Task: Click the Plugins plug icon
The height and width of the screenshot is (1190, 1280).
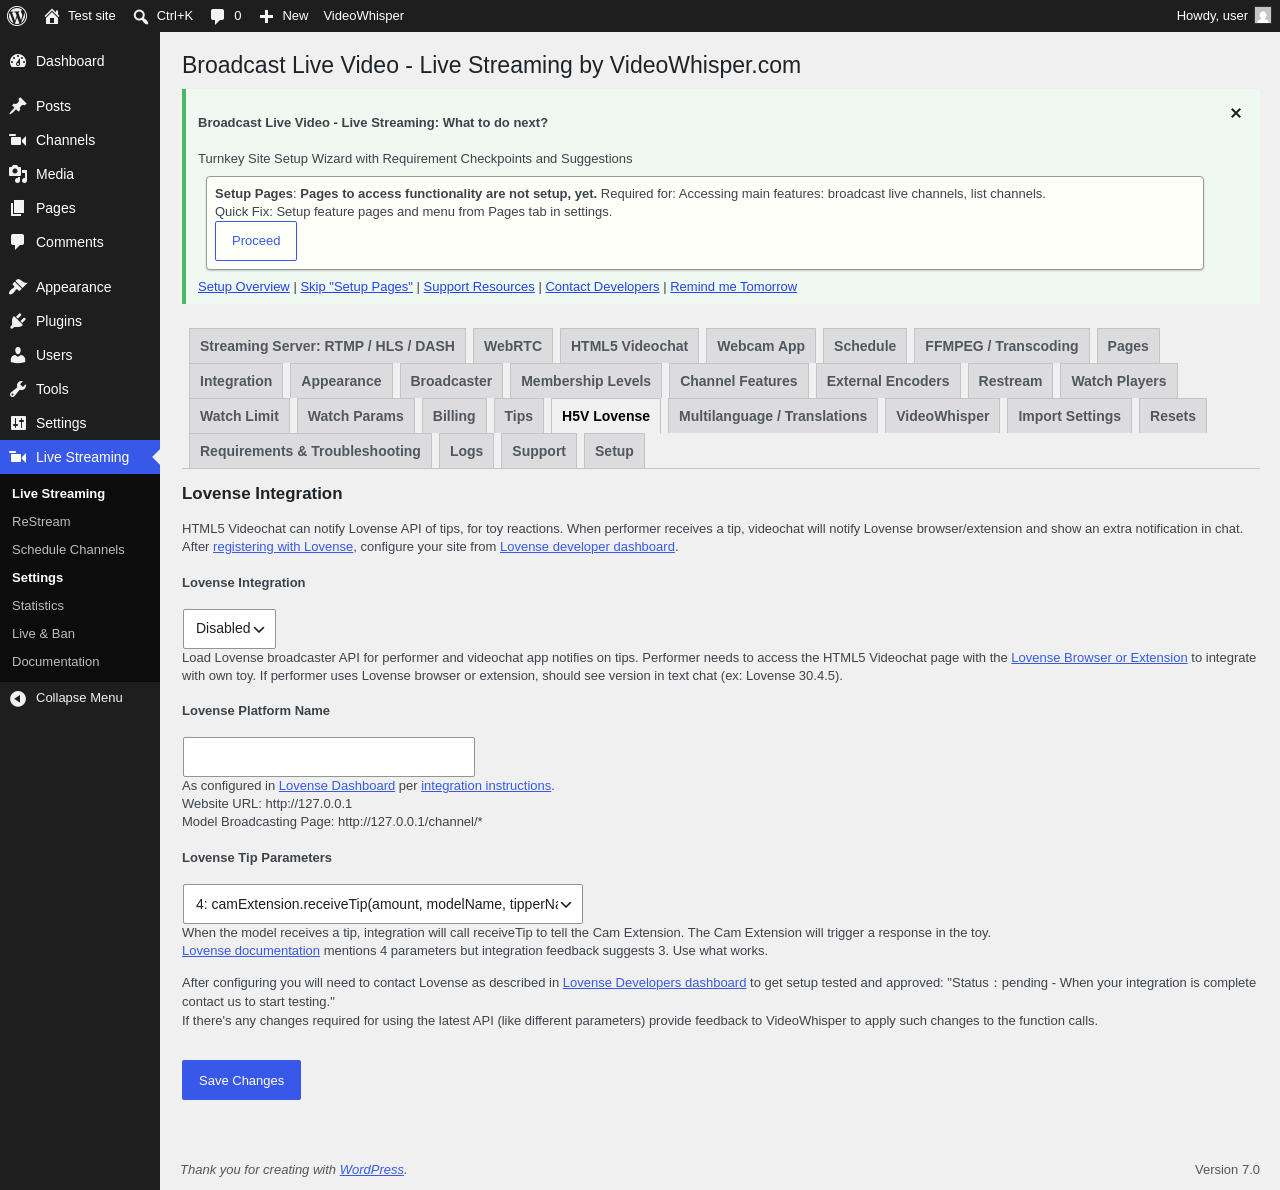Action: (x=18, y=321)
